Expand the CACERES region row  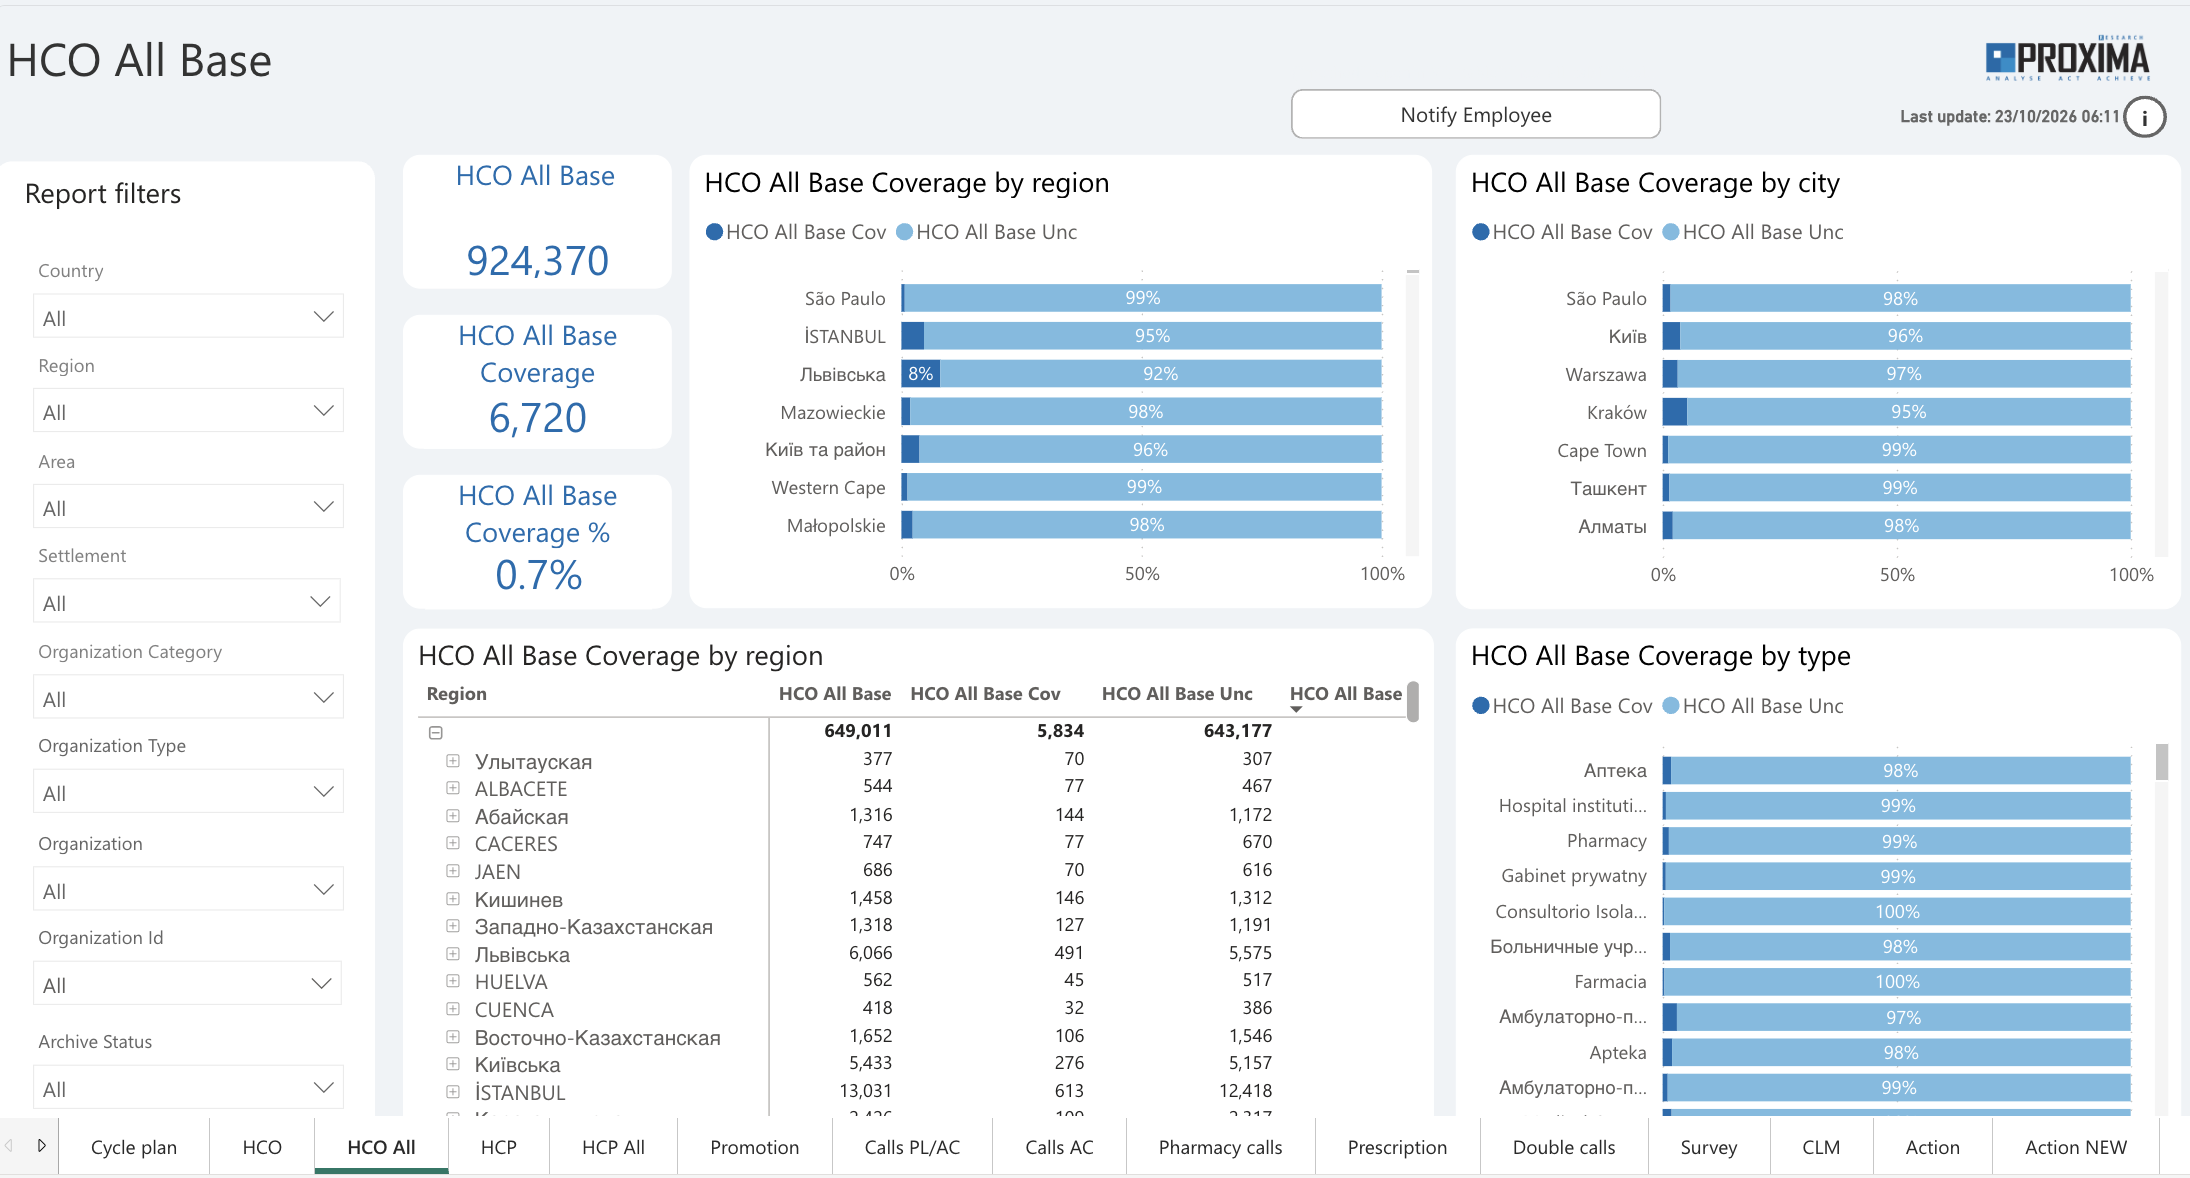click(x=453, y=843)
